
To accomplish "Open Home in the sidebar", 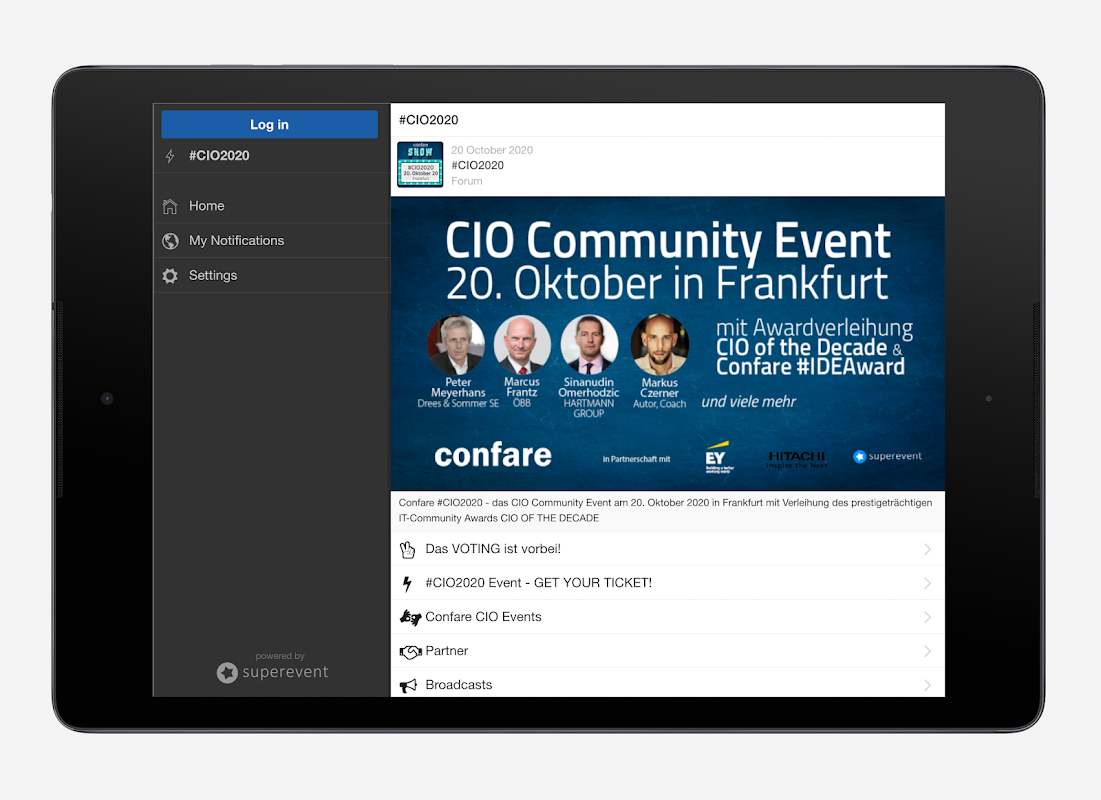I will (272, 206).
